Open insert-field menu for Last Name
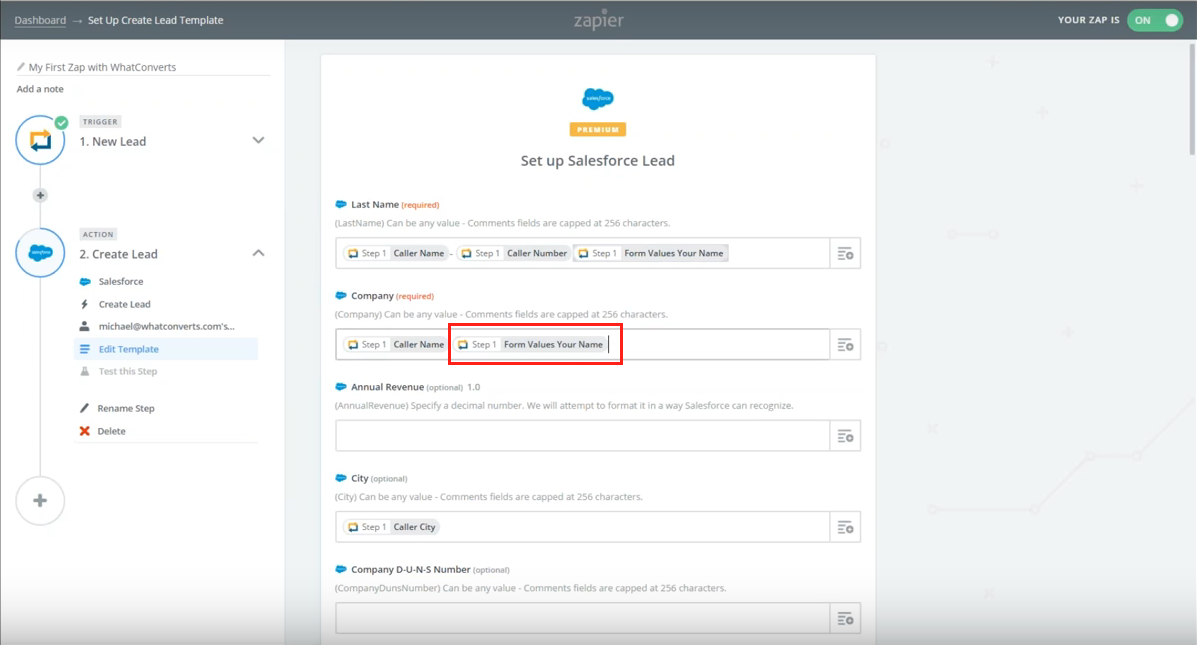 (x=845, y=253)
